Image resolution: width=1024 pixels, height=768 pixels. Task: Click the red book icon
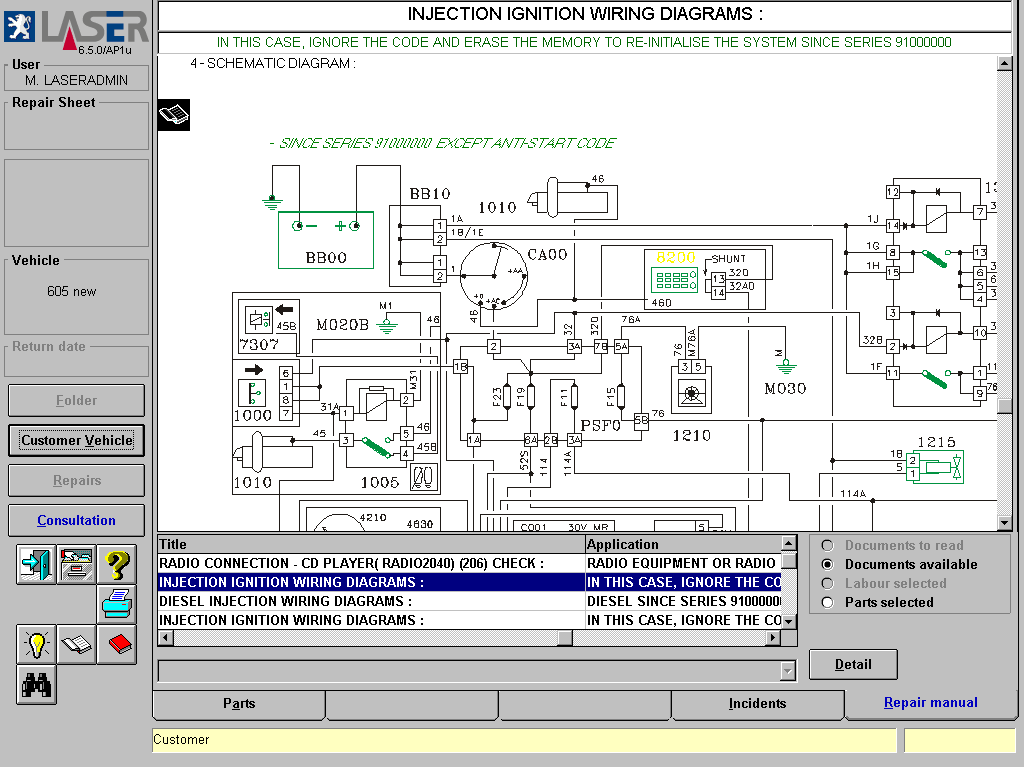(x=117, y=645)
